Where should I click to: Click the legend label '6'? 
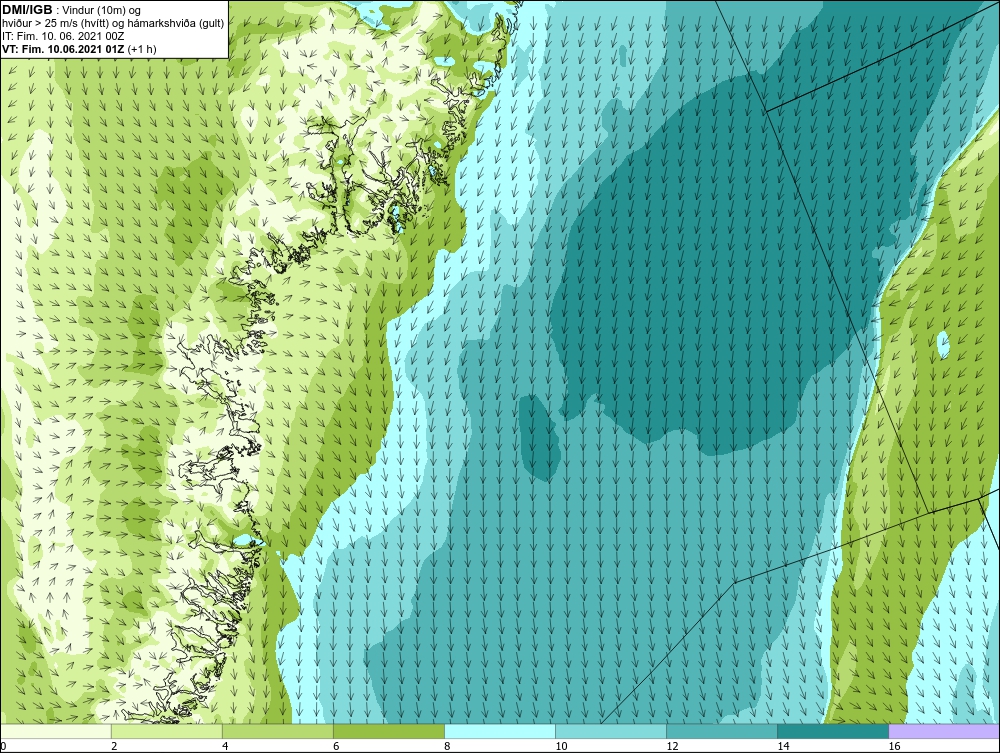[x=337, y=746]
